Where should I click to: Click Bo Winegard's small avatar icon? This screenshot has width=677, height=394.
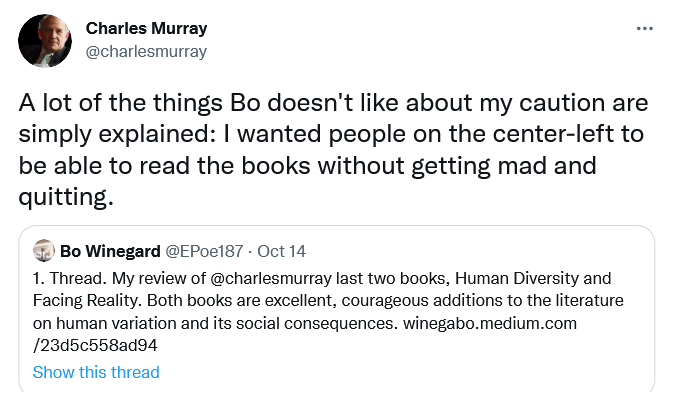pos(44,251)
